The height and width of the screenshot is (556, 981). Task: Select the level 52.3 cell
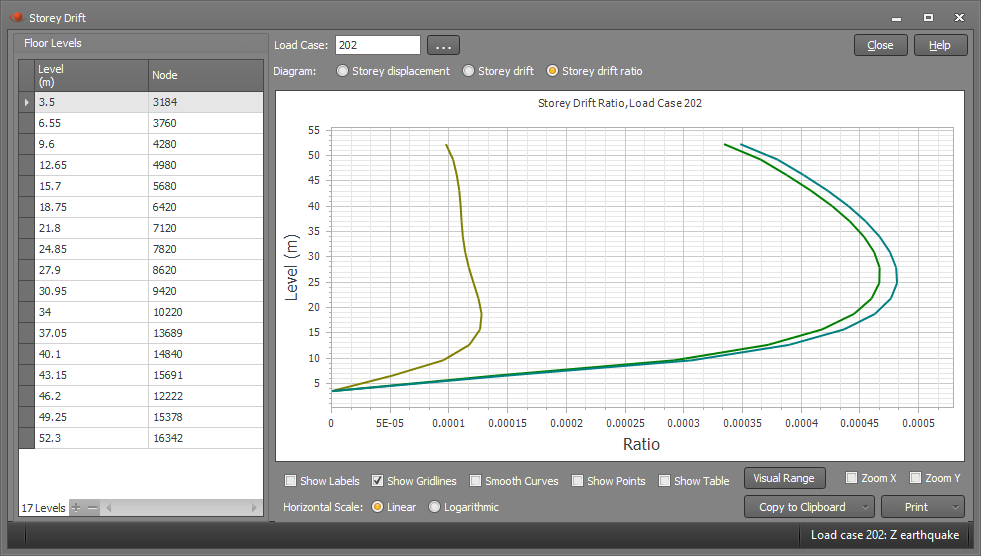point(91,438)
